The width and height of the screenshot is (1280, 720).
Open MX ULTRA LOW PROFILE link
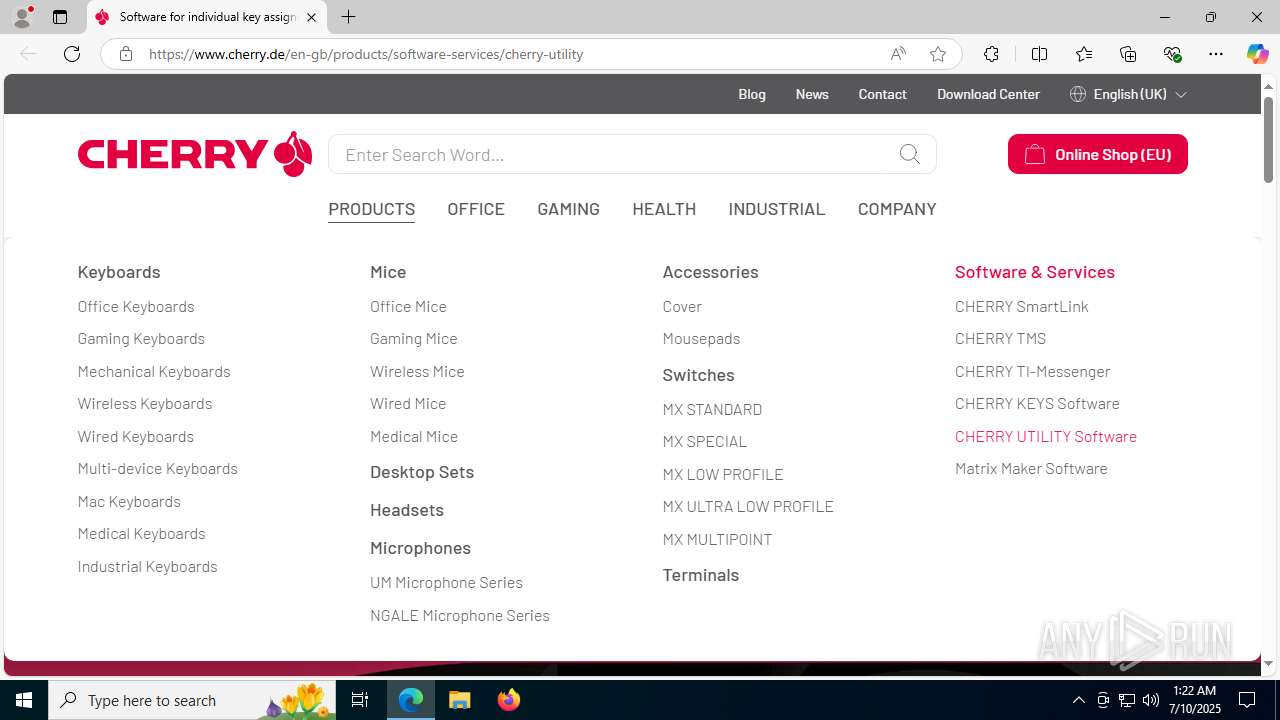tap(748, 506)
